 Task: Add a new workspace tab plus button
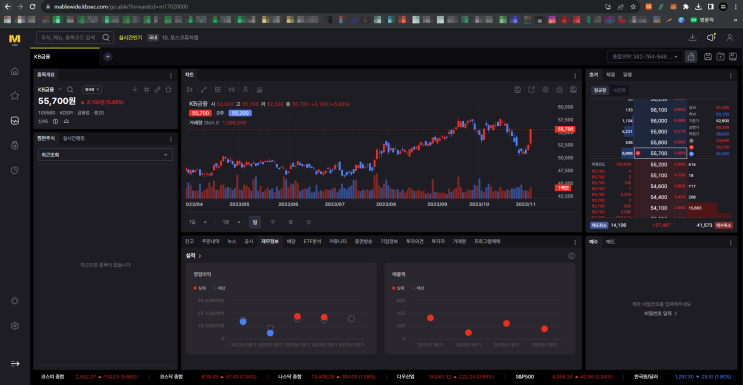108,56
